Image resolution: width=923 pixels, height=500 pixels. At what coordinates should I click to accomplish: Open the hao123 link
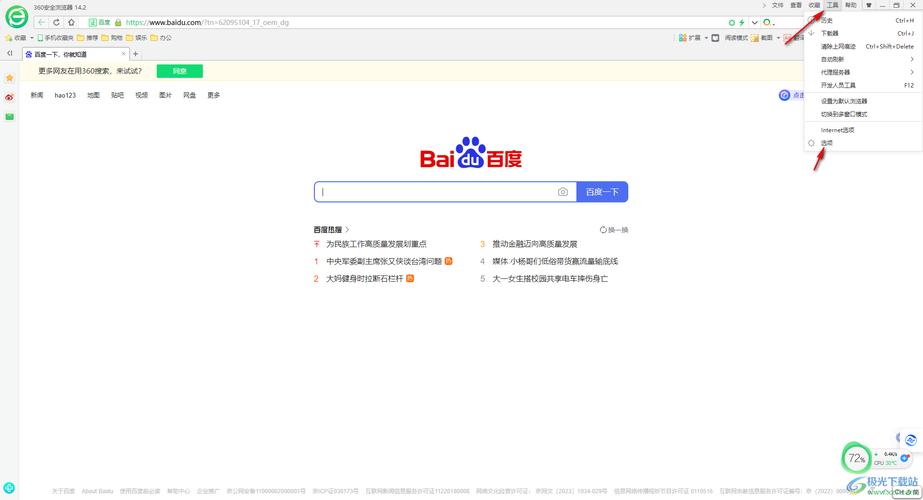pos(65,95)
